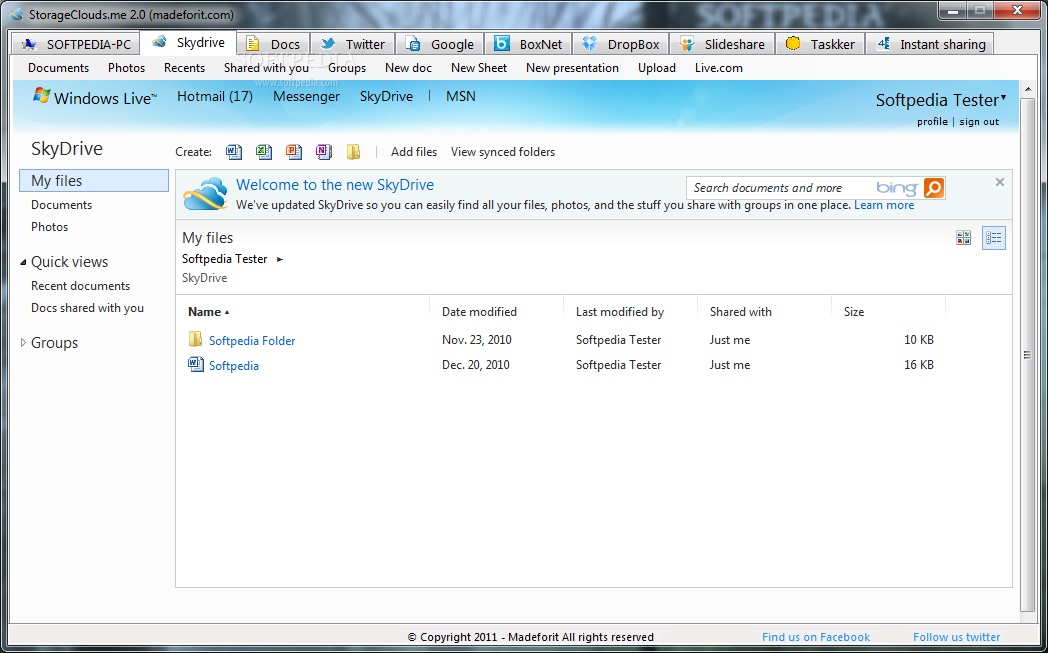Open the Softpedia Folder link

pos(252,340)
